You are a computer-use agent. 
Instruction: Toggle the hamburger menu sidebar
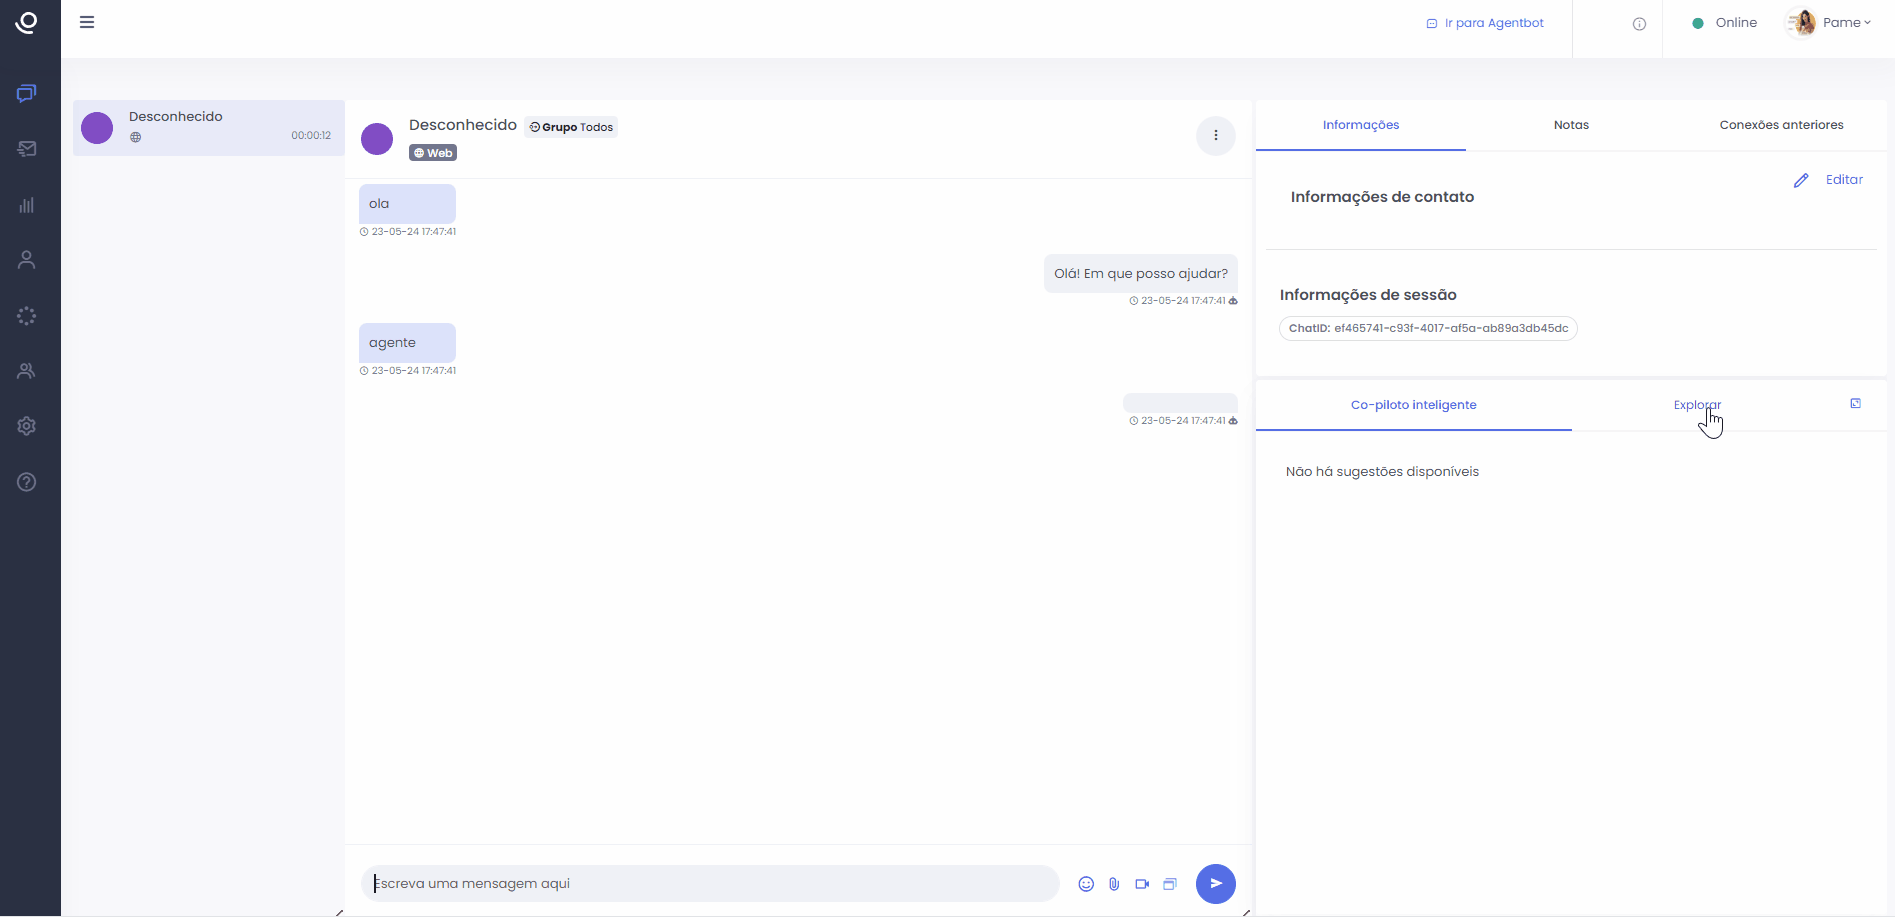[87, 22]
